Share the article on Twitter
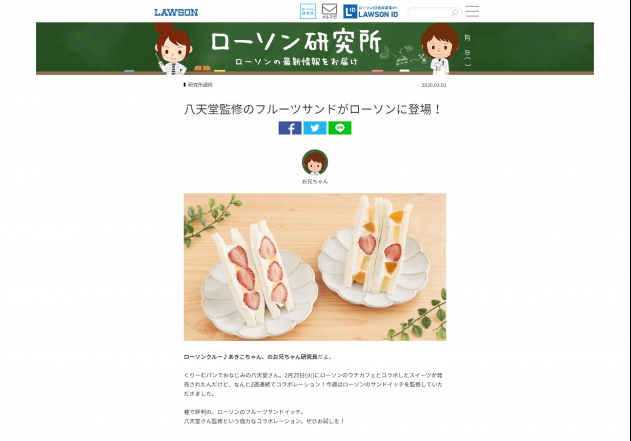Screen dimensions: 631x441 (315, 128)
